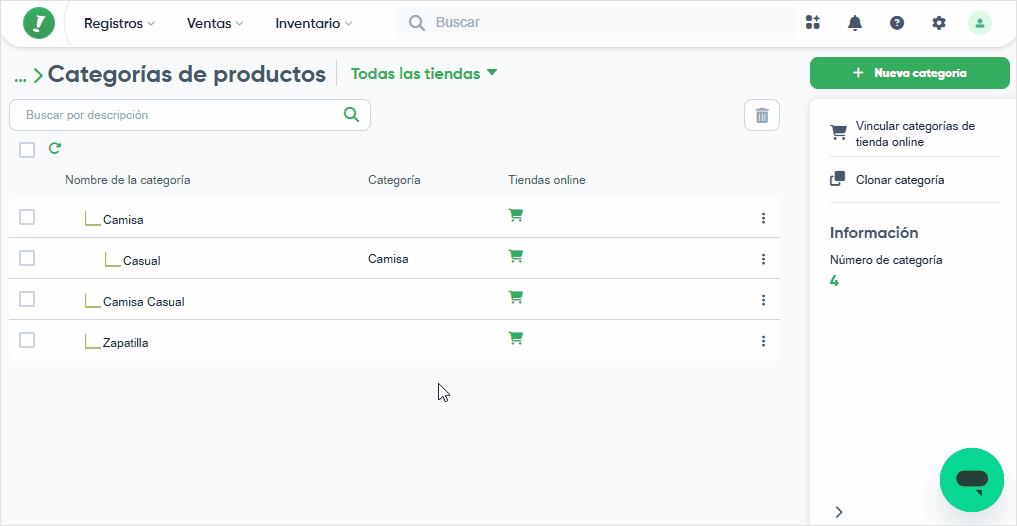Click the clone icon beside Clonar categoría
This screenshot has width=1017, height=526.
point(837,179)
